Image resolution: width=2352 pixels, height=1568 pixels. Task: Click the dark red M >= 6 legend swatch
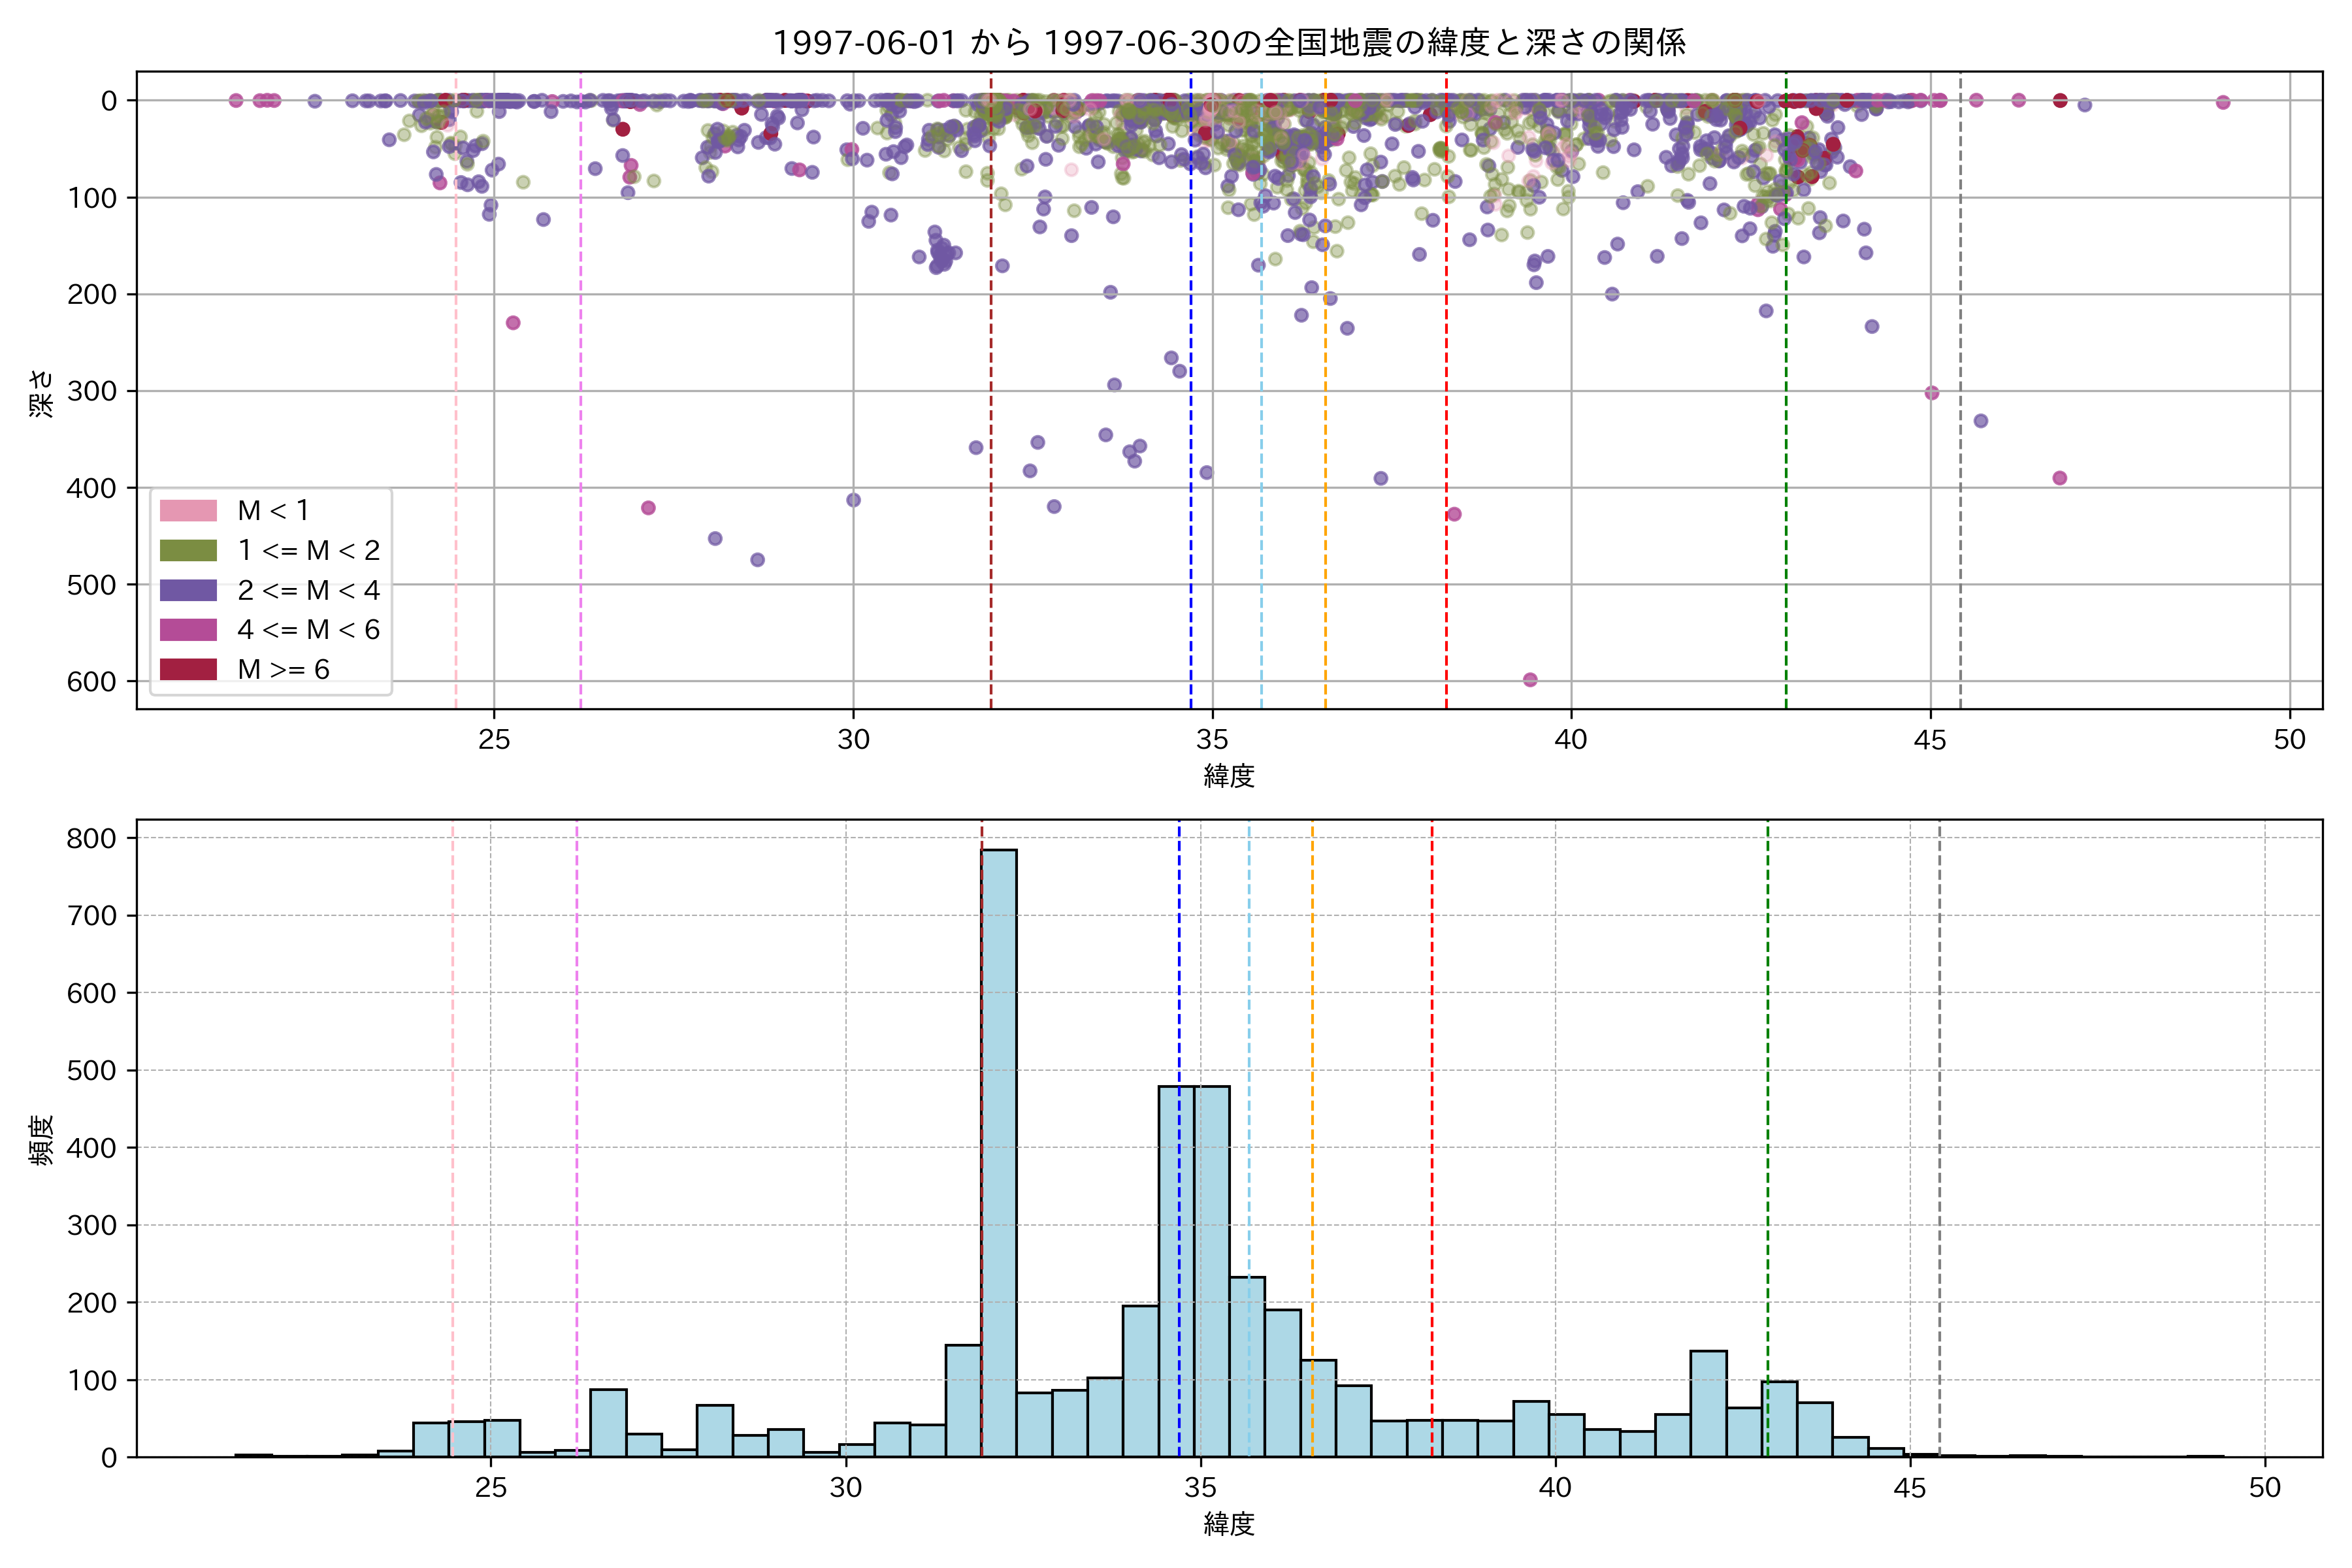(x=188, y=669)
